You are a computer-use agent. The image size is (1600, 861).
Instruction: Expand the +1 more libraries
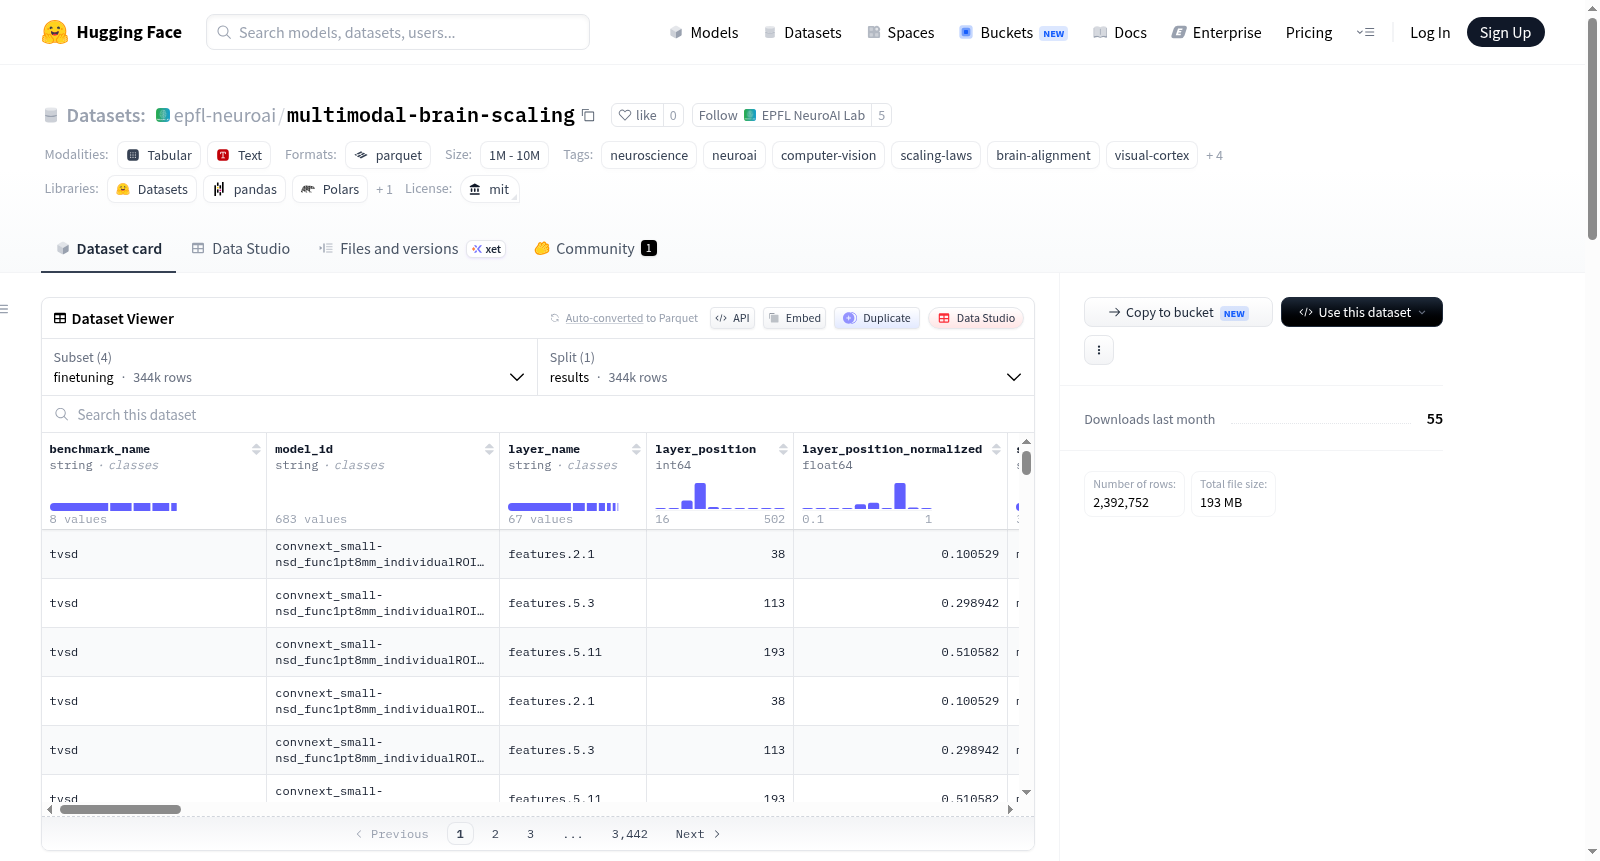[384, 190]
